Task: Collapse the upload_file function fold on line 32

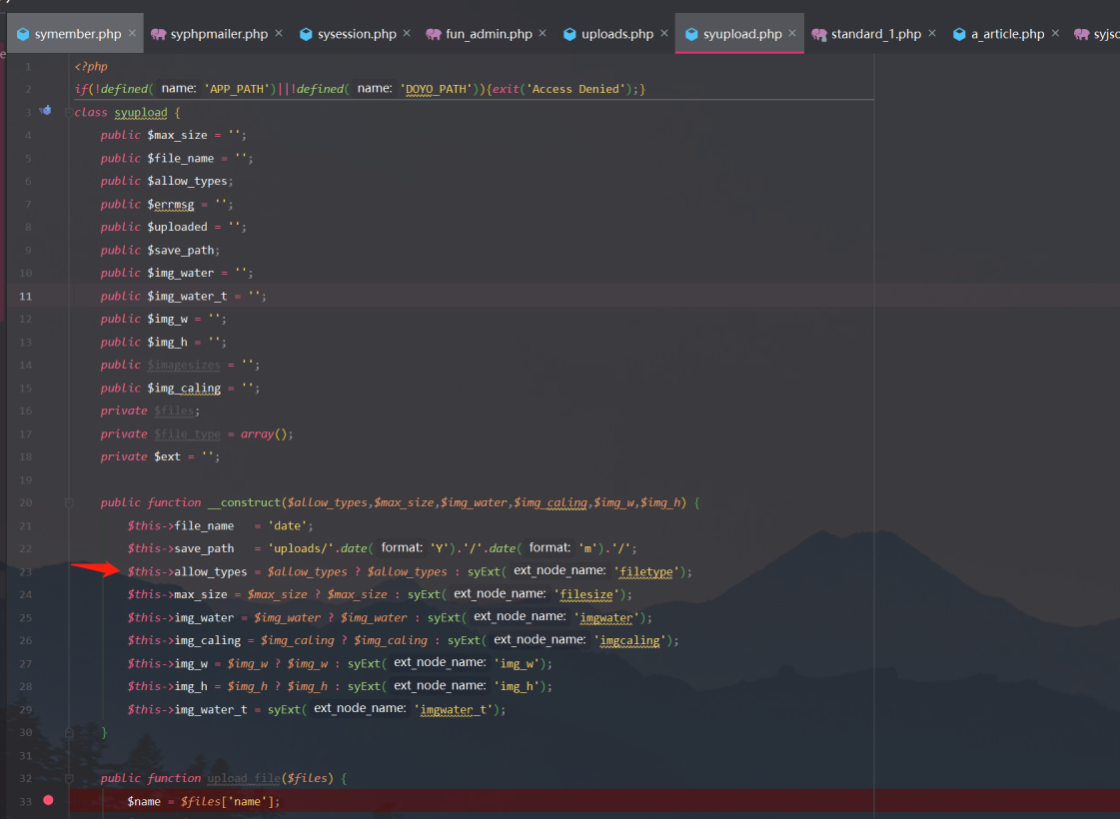Action: click(69, 778)
